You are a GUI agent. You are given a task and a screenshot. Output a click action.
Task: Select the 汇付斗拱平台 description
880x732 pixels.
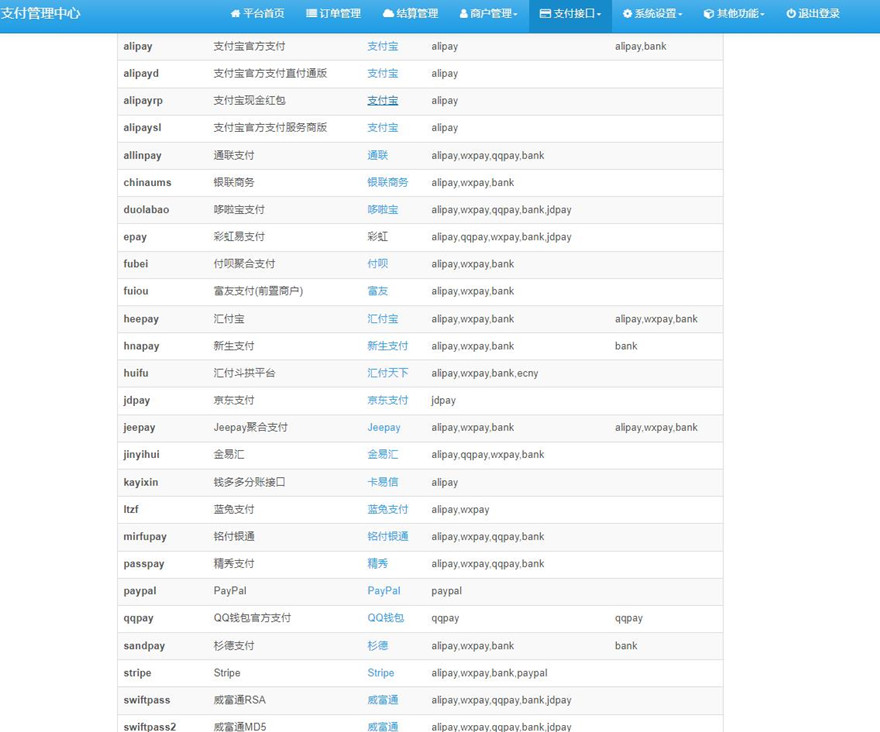pyautogui.click(x=245, y=373)
